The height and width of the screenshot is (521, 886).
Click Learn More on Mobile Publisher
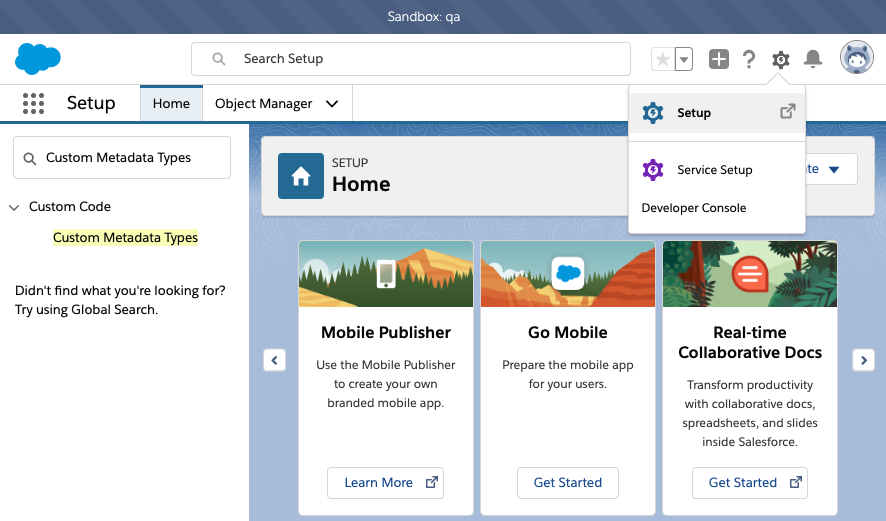point(385,483)
